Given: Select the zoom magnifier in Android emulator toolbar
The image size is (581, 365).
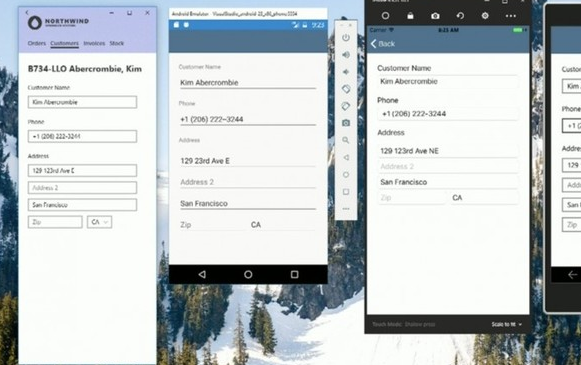Looking at the screenshot, I should pyautogui.click(x=346, y=140).
